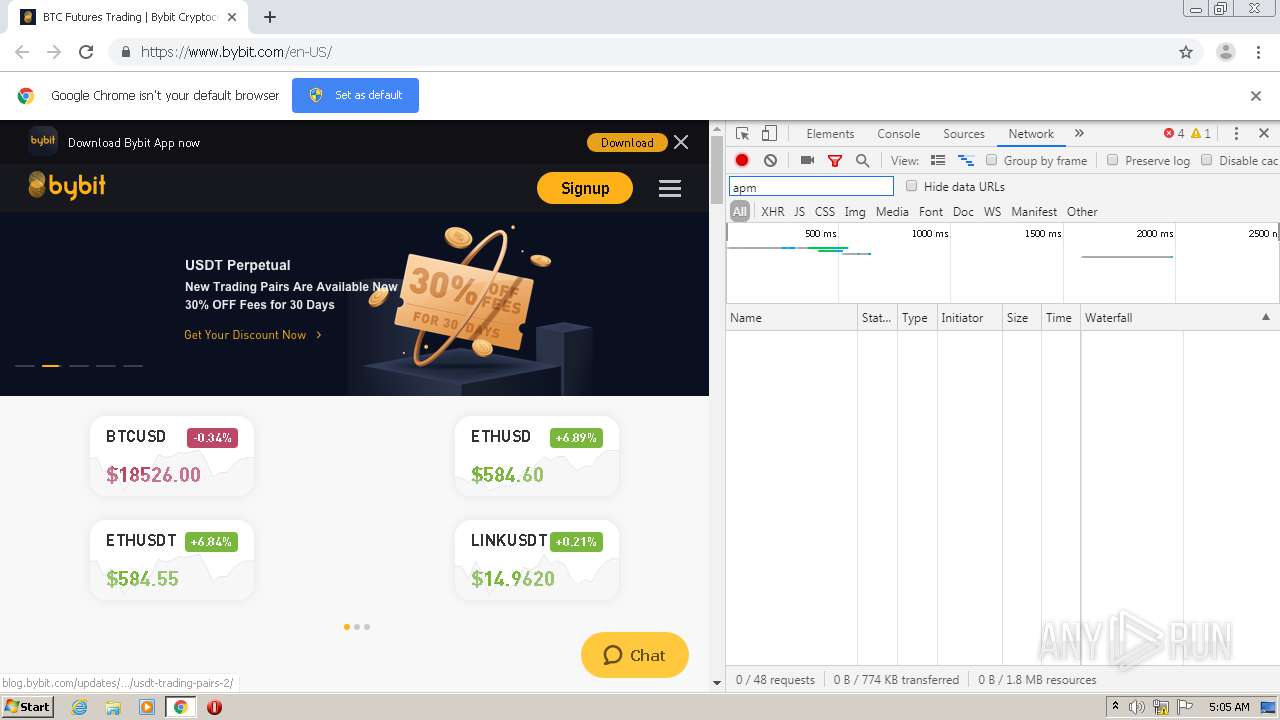Viewport: 1280px width, 720px height.
Task: Reload the Bybit page
Action: [x=86, y=52]
